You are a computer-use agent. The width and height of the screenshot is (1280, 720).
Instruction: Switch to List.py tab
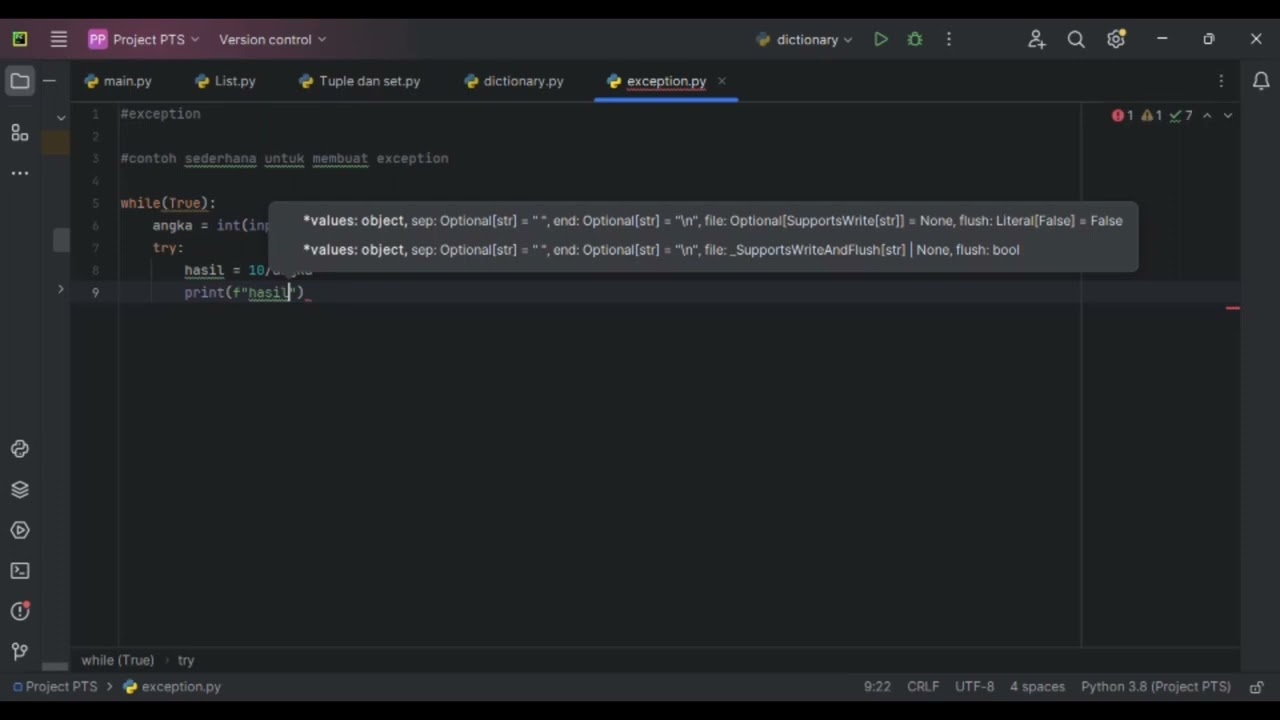[x=225, y=81]
